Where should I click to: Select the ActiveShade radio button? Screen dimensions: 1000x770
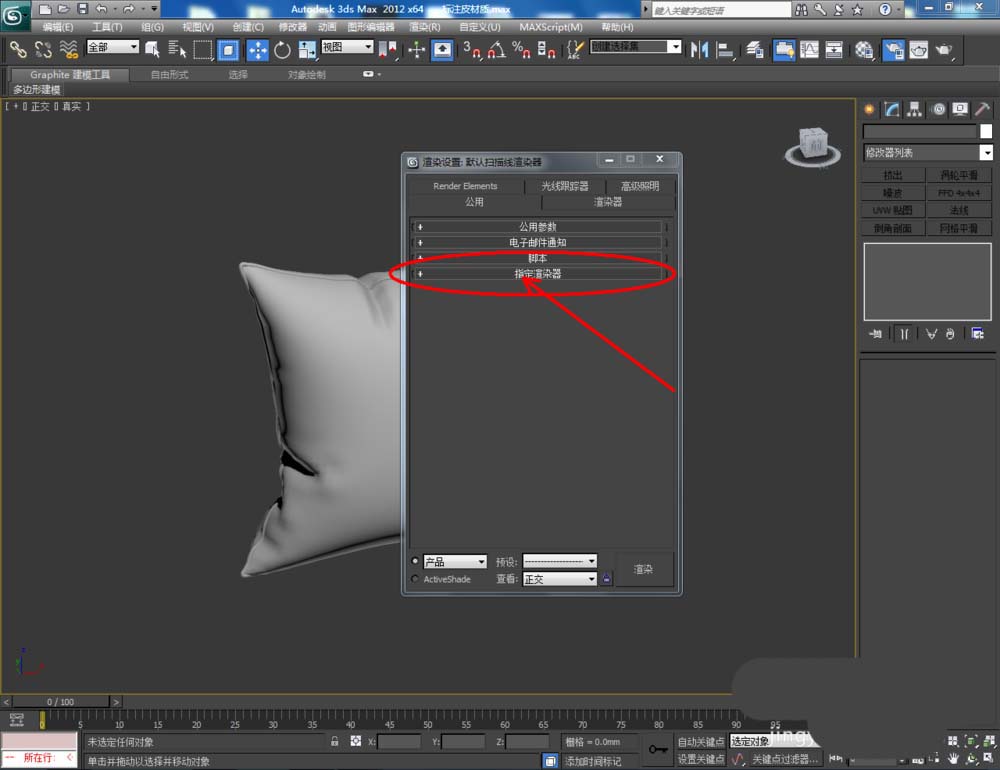pos(415,579)
